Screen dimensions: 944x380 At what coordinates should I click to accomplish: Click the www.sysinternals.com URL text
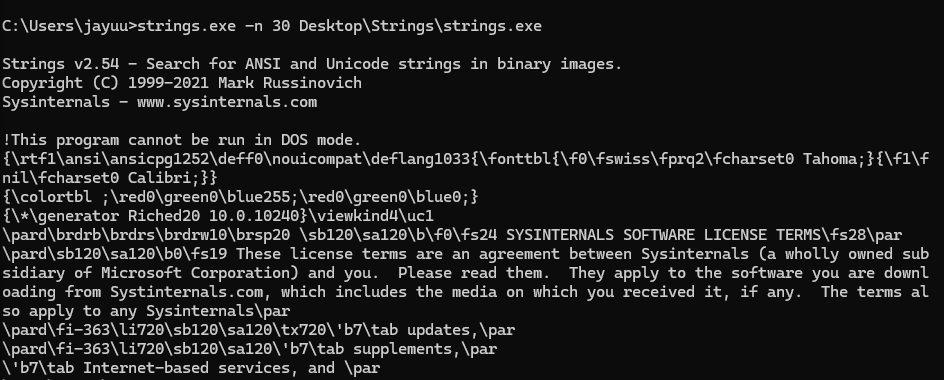pyautogui.click(x=227, y=102)
